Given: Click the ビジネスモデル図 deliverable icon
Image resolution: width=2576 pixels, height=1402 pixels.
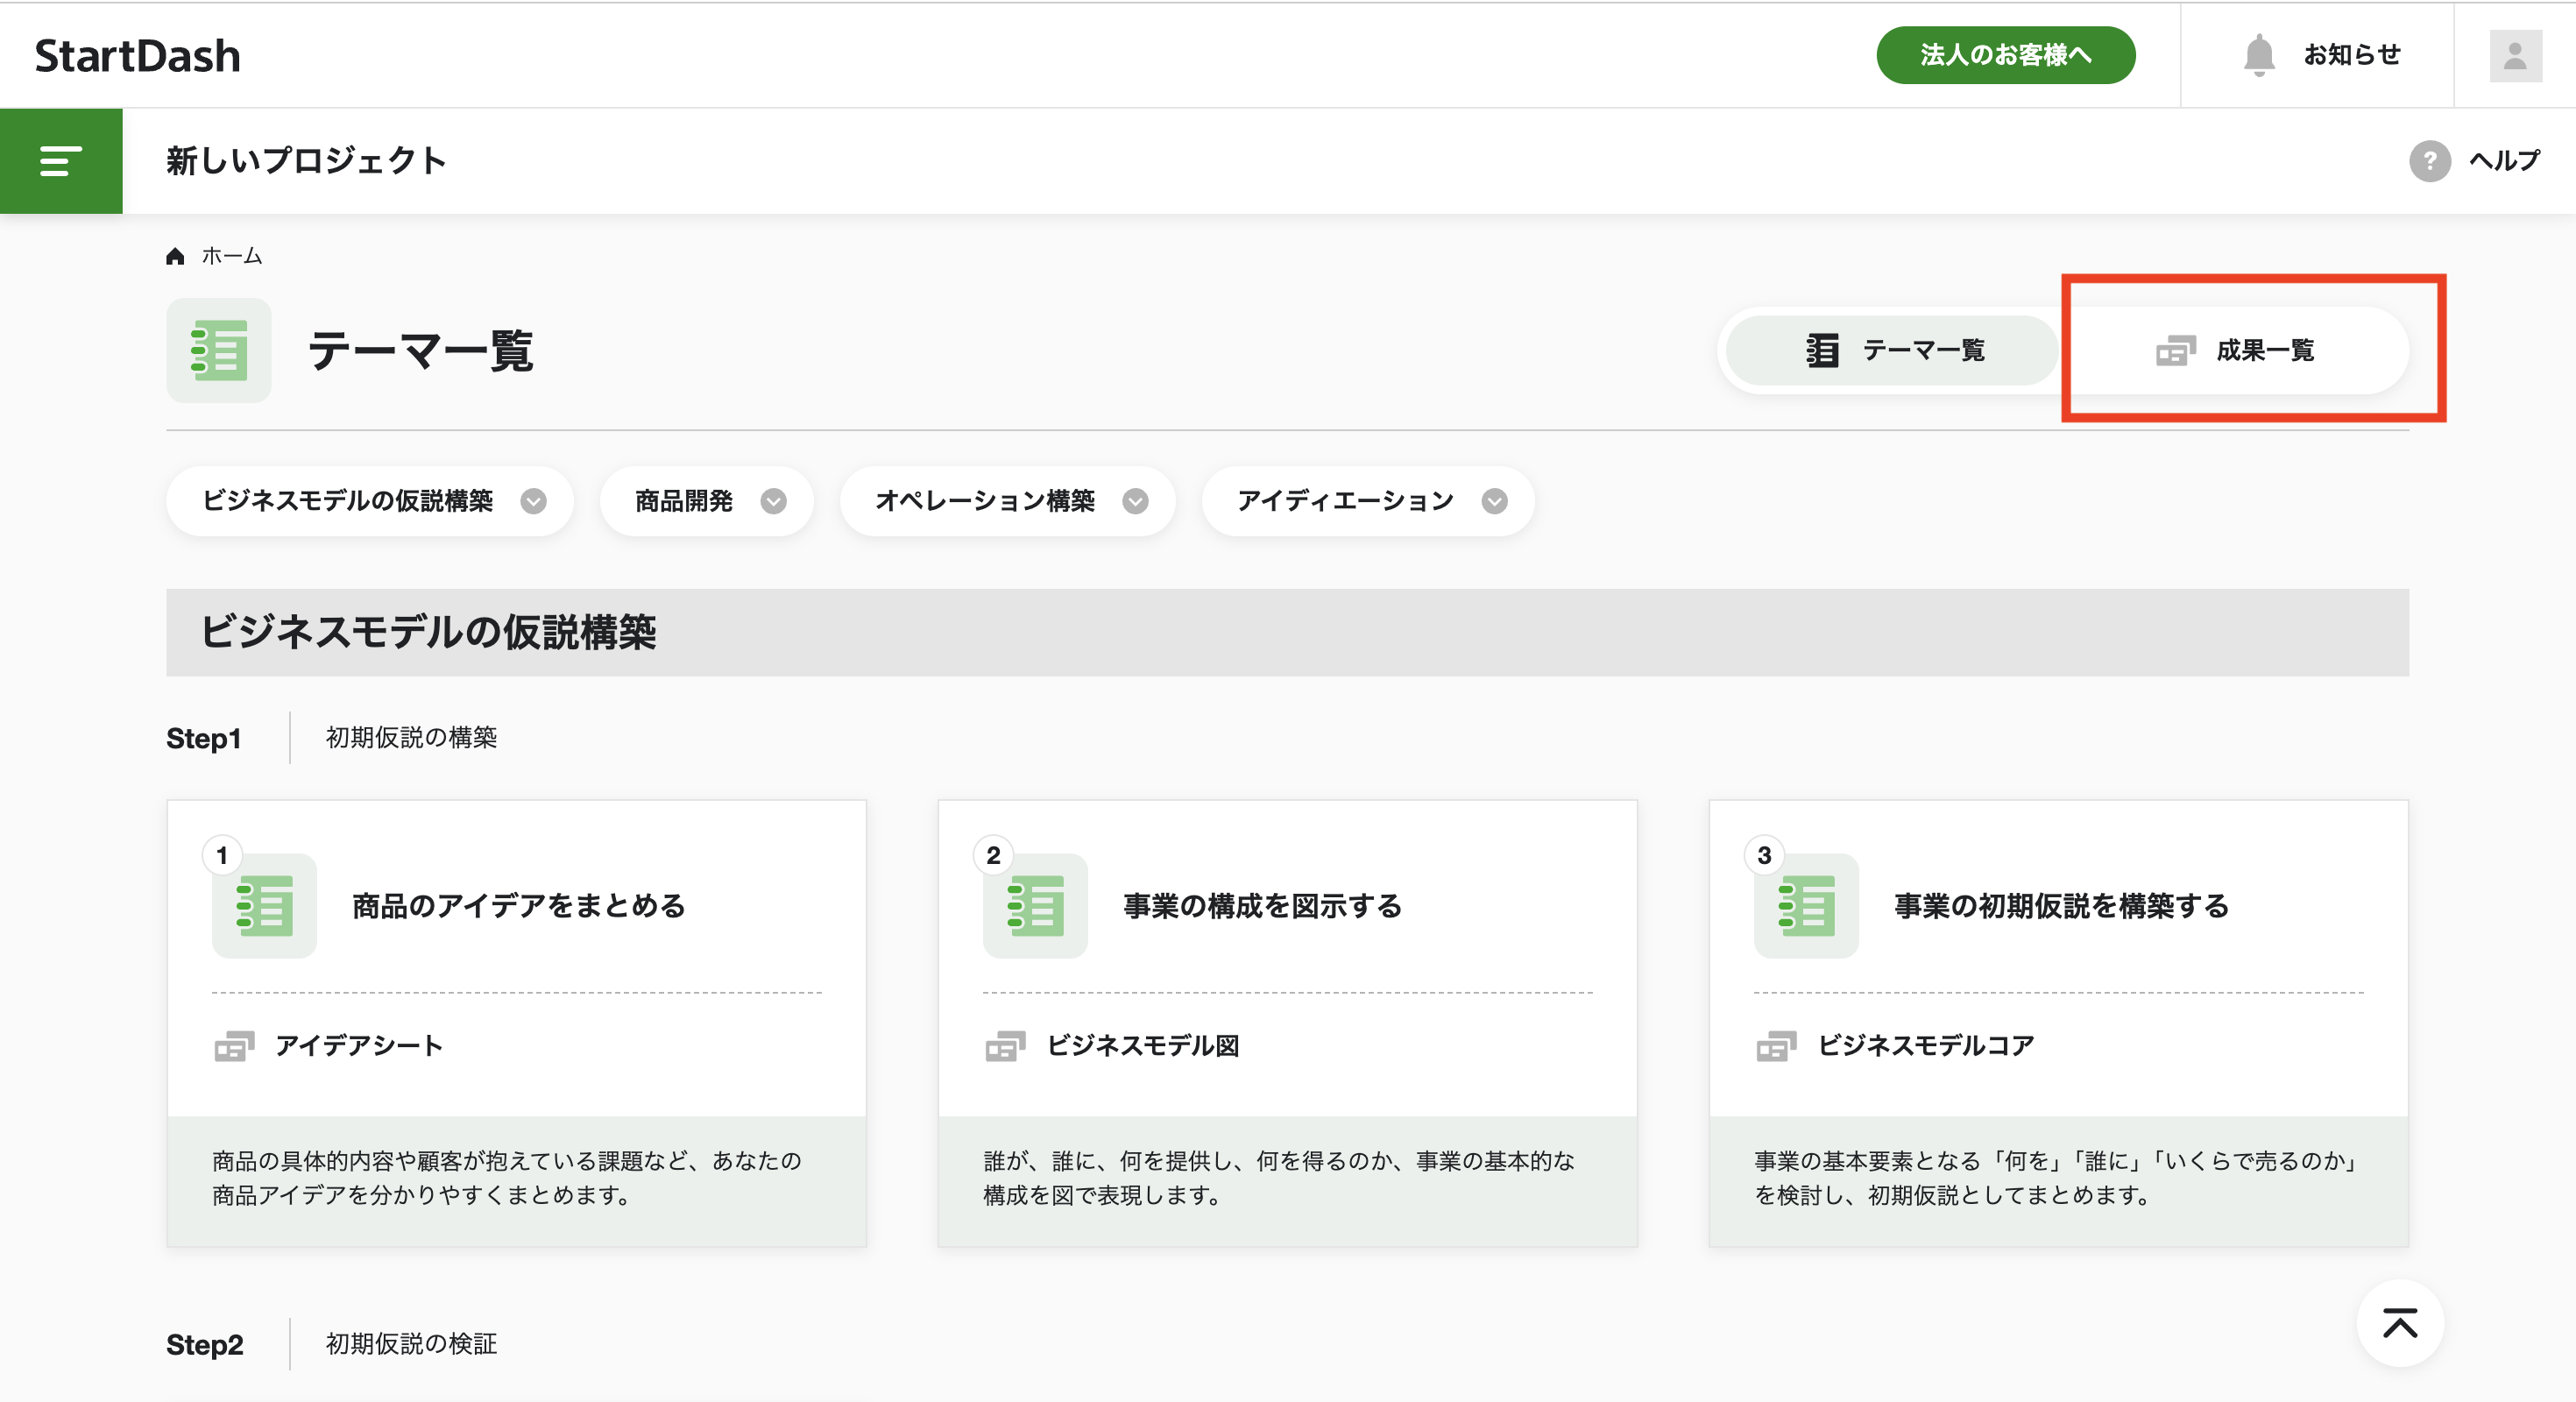Looking at the screenshot, I should 1005,1046.
